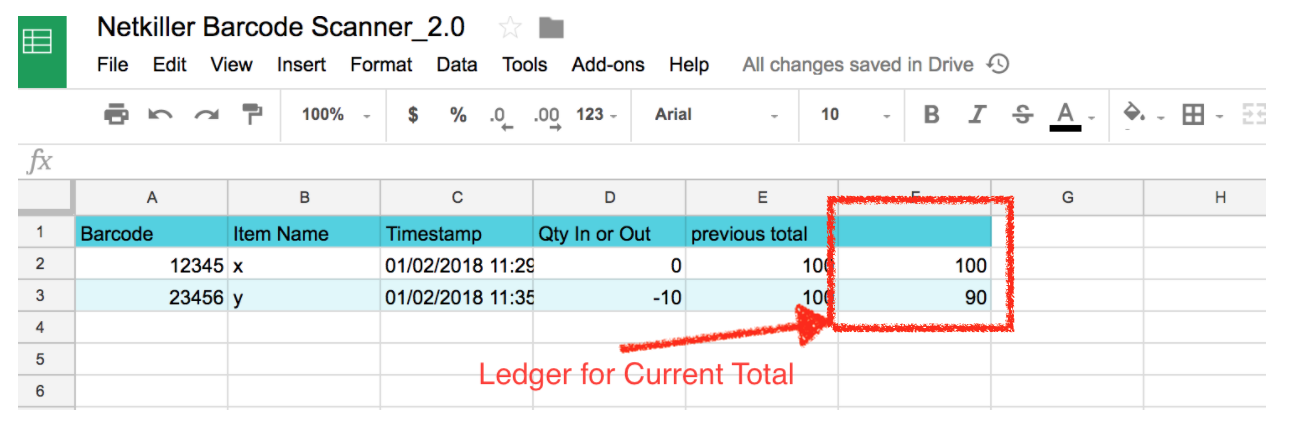Viewport: 1298px width, 428px height.
Task: Toggle italic formatting
Action: pyautogui.click(x=979, y=114)
